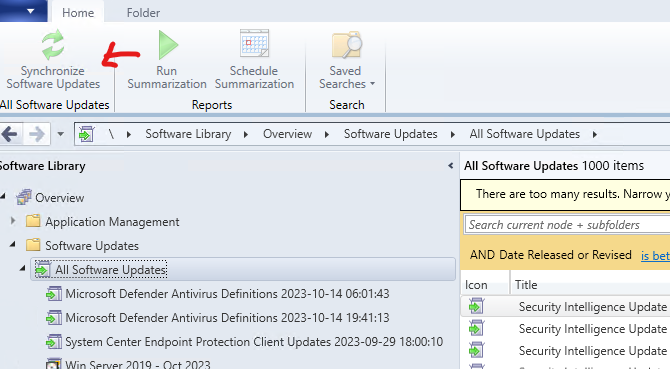Viewport: 670px width, 369px height.
Task: Select Software Updates in breadcrumb bar
Action: [x=391, y=134]
